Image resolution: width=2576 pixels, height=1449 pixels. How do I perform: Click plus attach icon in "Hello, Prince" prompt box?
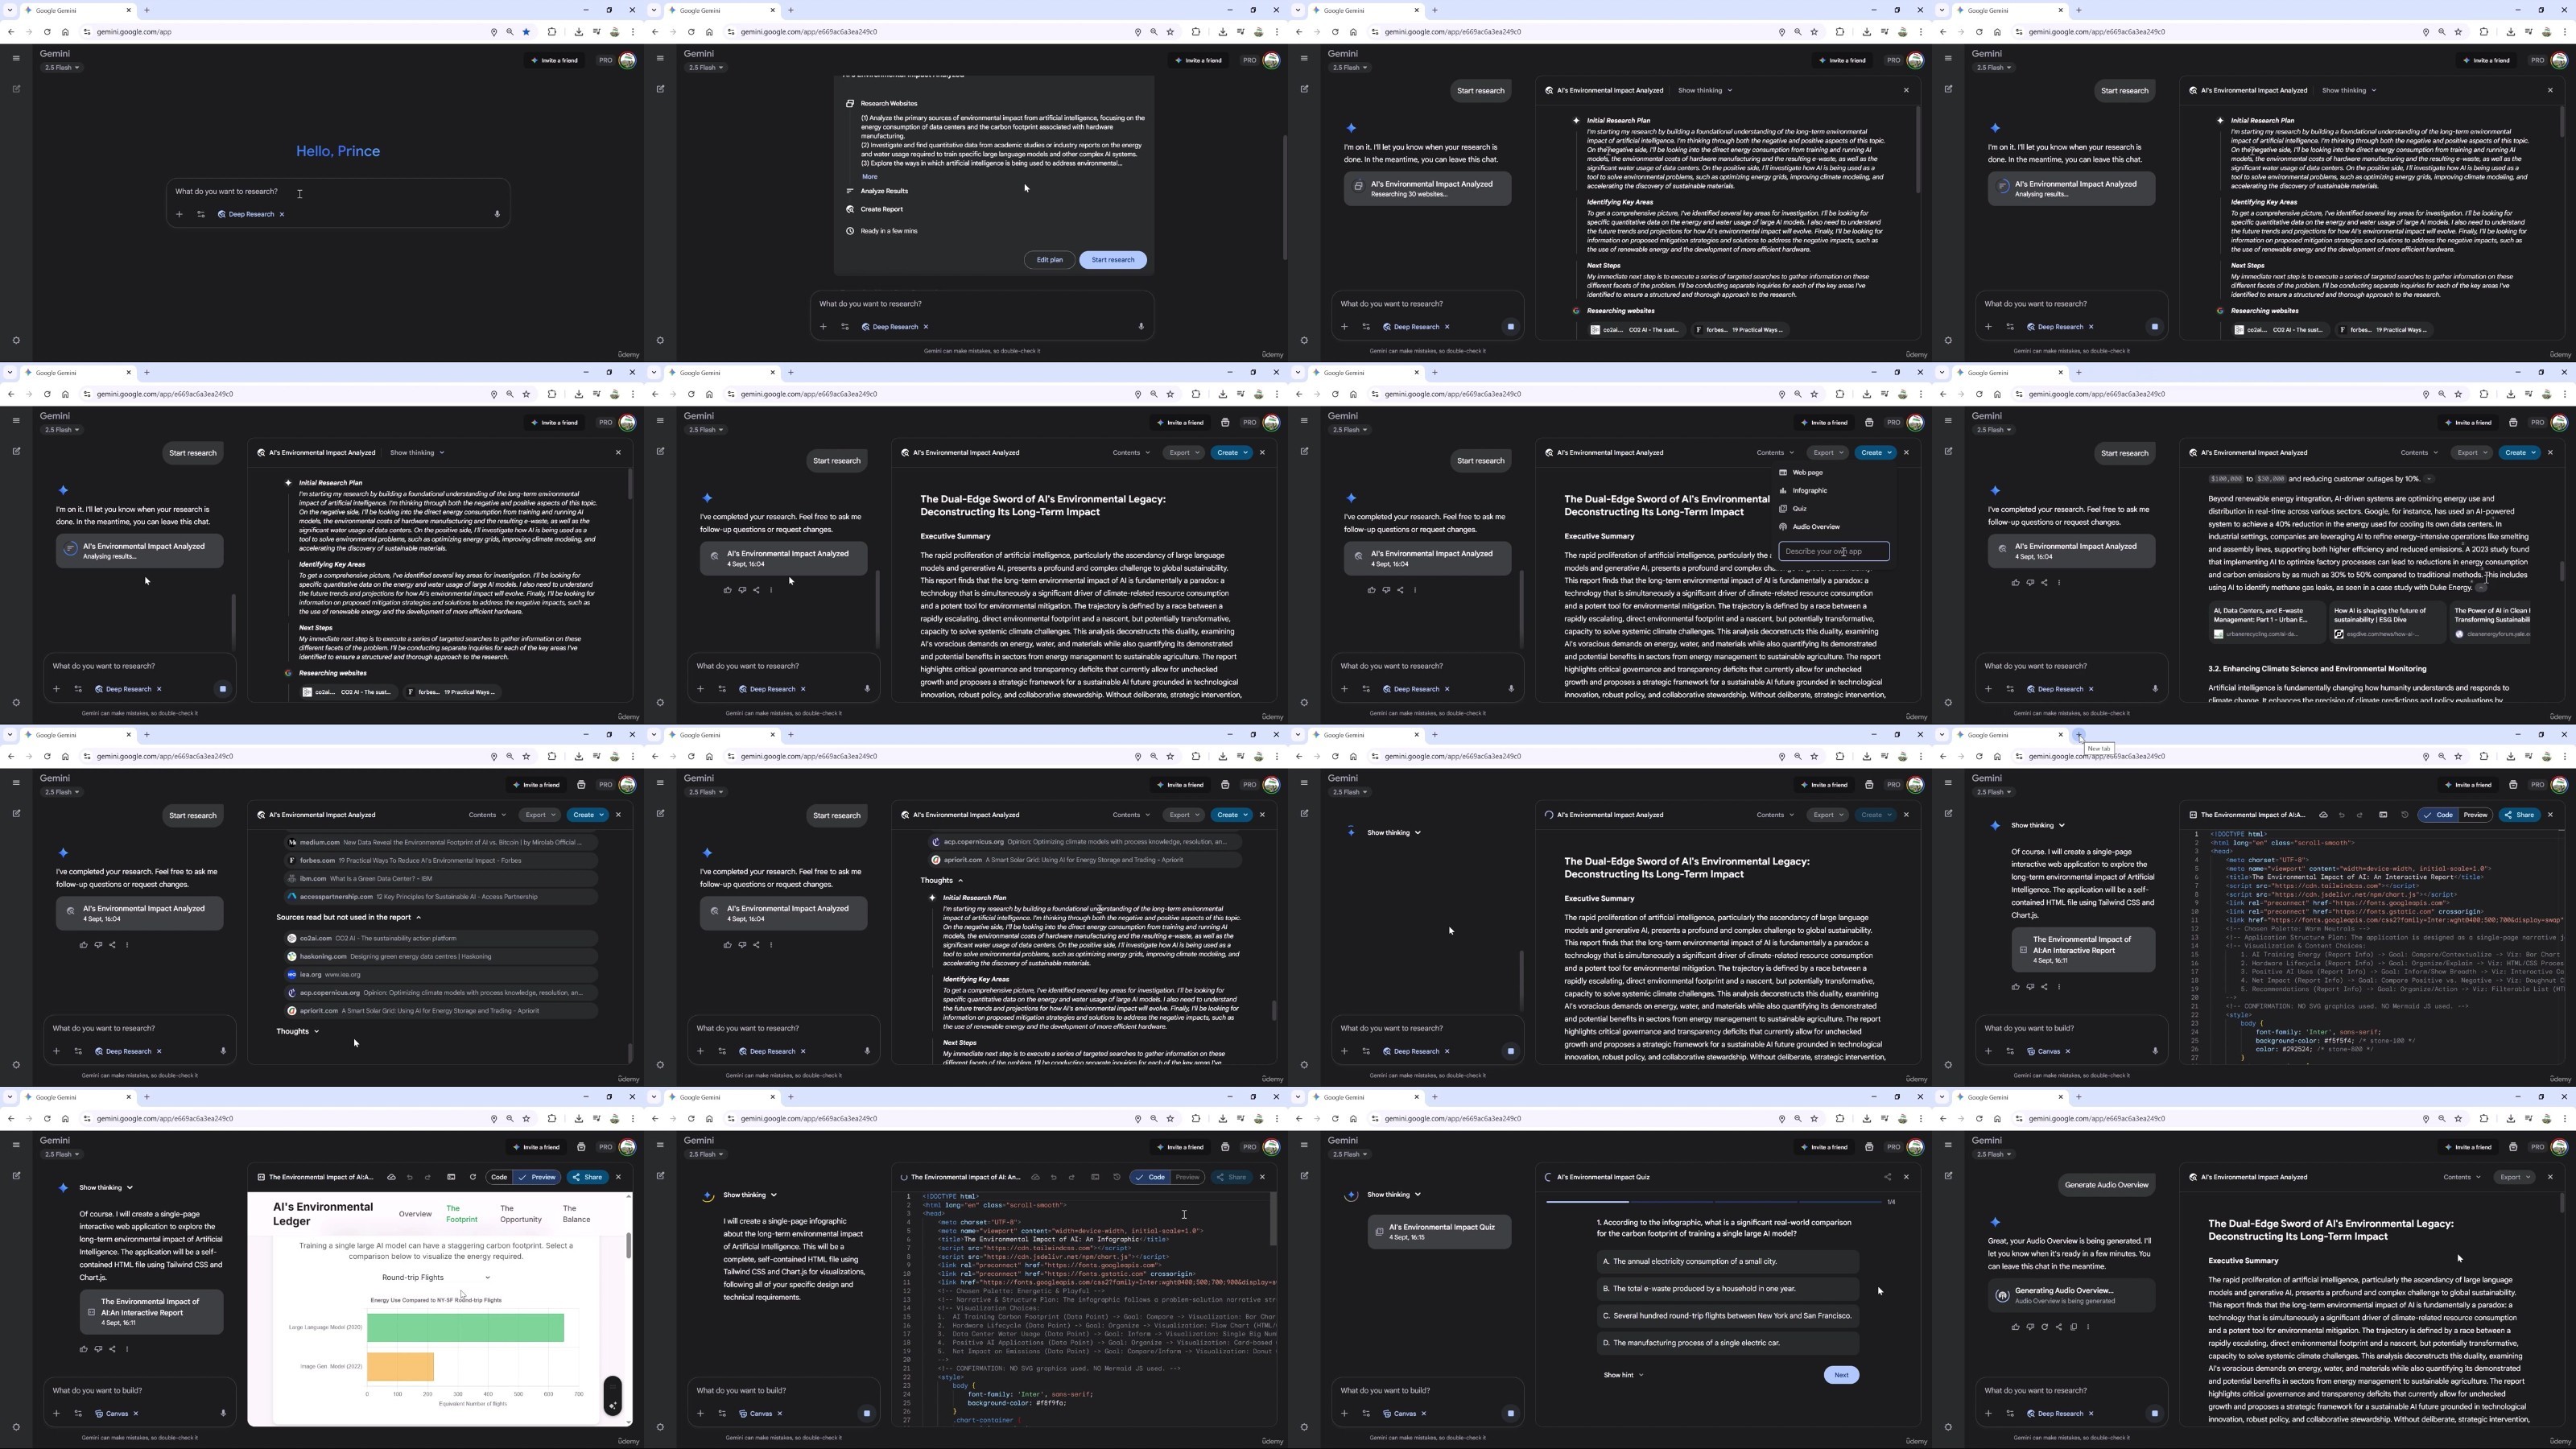(x=179, y=214)
